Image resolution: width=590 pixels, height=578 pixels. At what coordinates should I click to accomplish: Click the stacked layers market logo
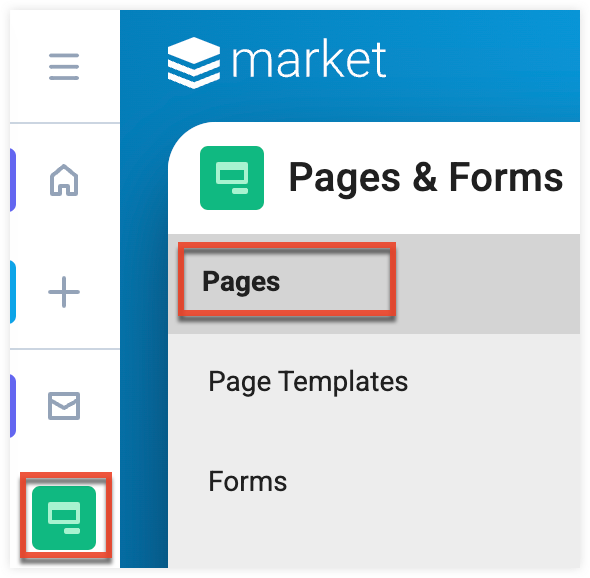coord(194,63)
